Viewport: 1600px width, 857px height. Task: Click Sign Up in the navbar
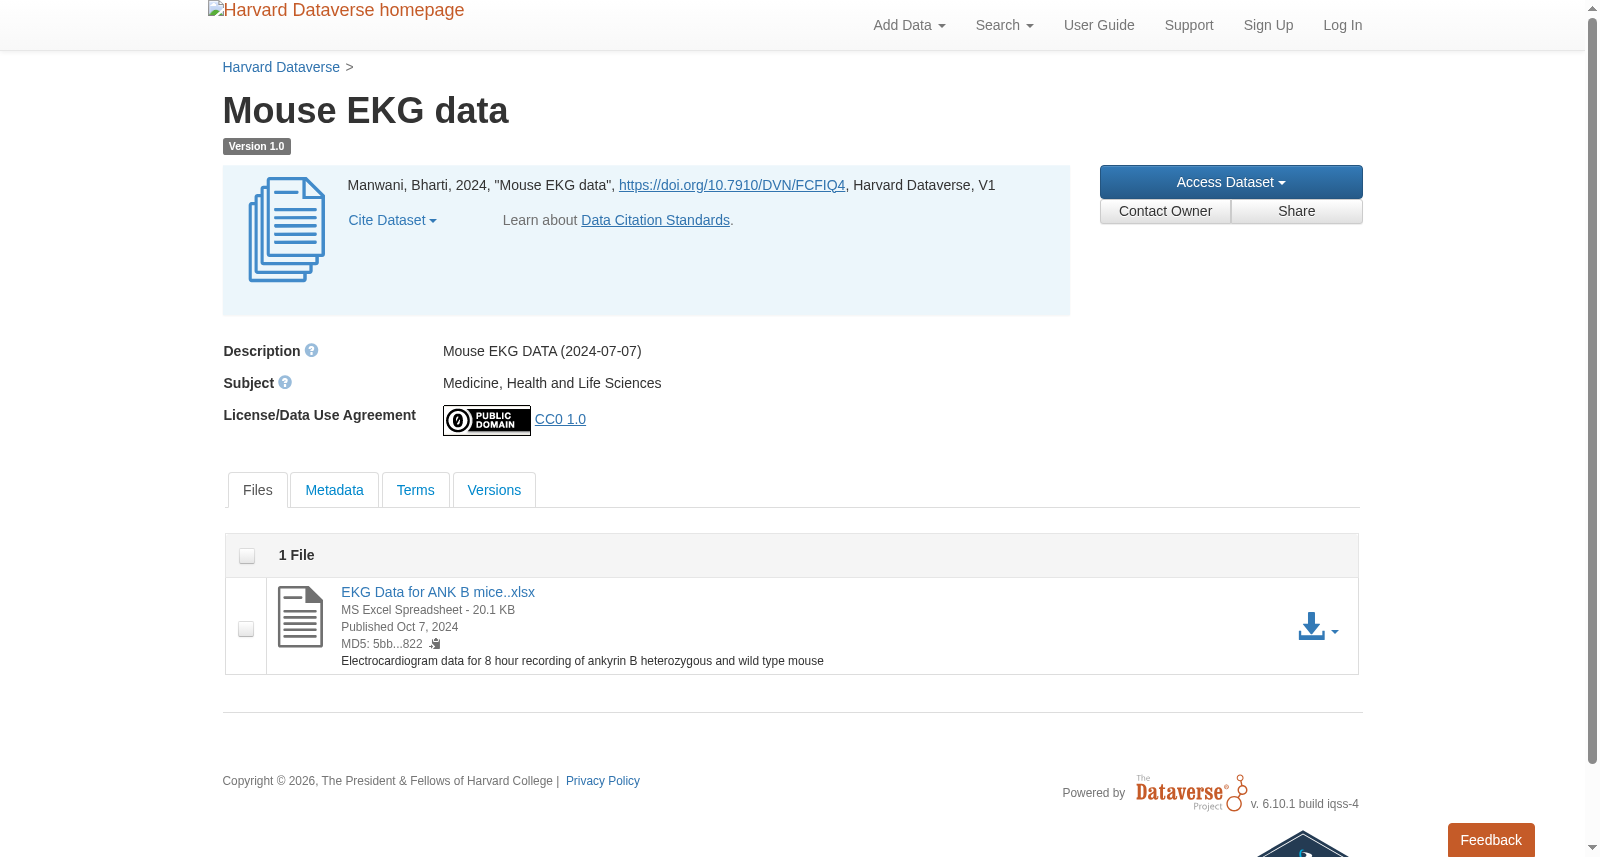point(1268,25)
